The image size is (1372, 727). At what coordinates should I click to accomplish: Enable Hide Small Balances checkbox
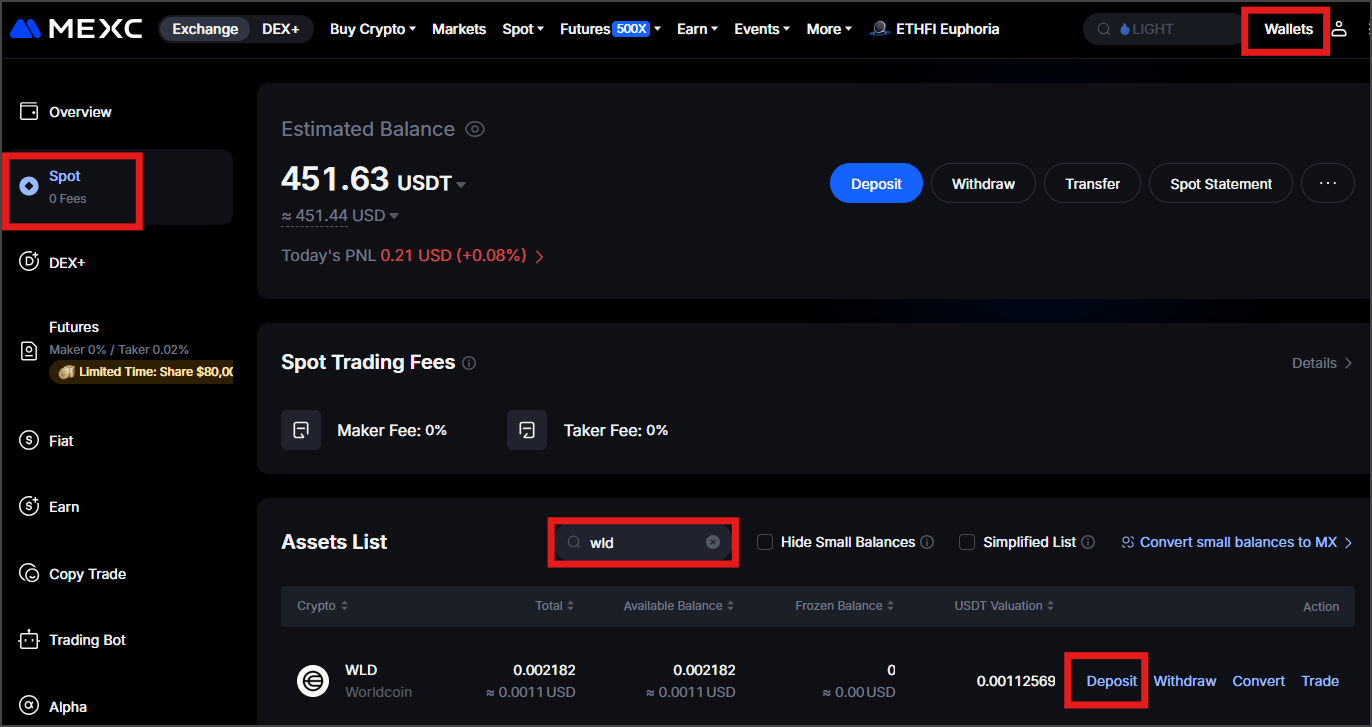click(x=765, y=542)
